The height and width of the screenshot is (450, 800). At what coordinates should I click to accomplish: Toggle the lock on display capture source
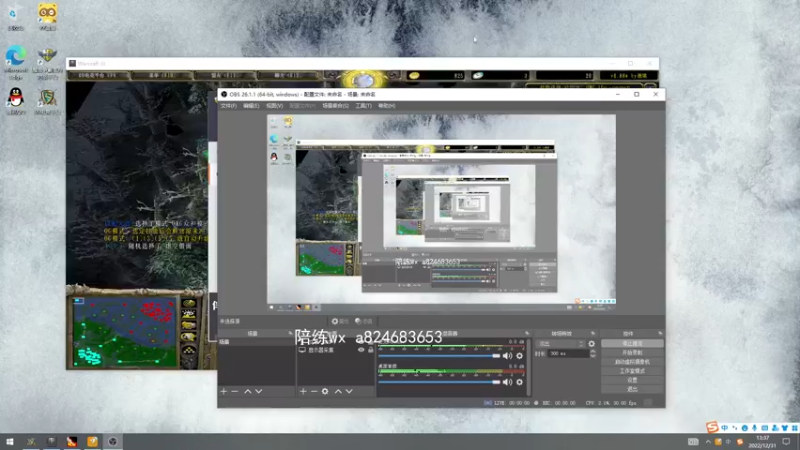(x=371, y=350)
